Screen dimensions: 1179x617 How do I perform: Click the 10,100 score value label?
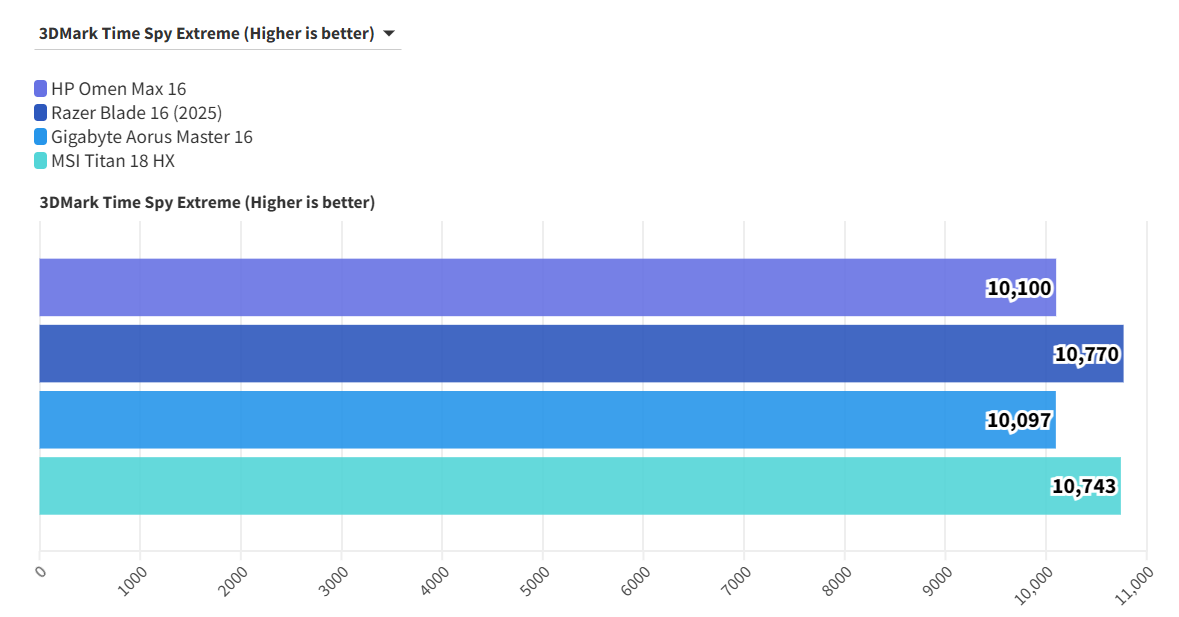[1019, 289]
